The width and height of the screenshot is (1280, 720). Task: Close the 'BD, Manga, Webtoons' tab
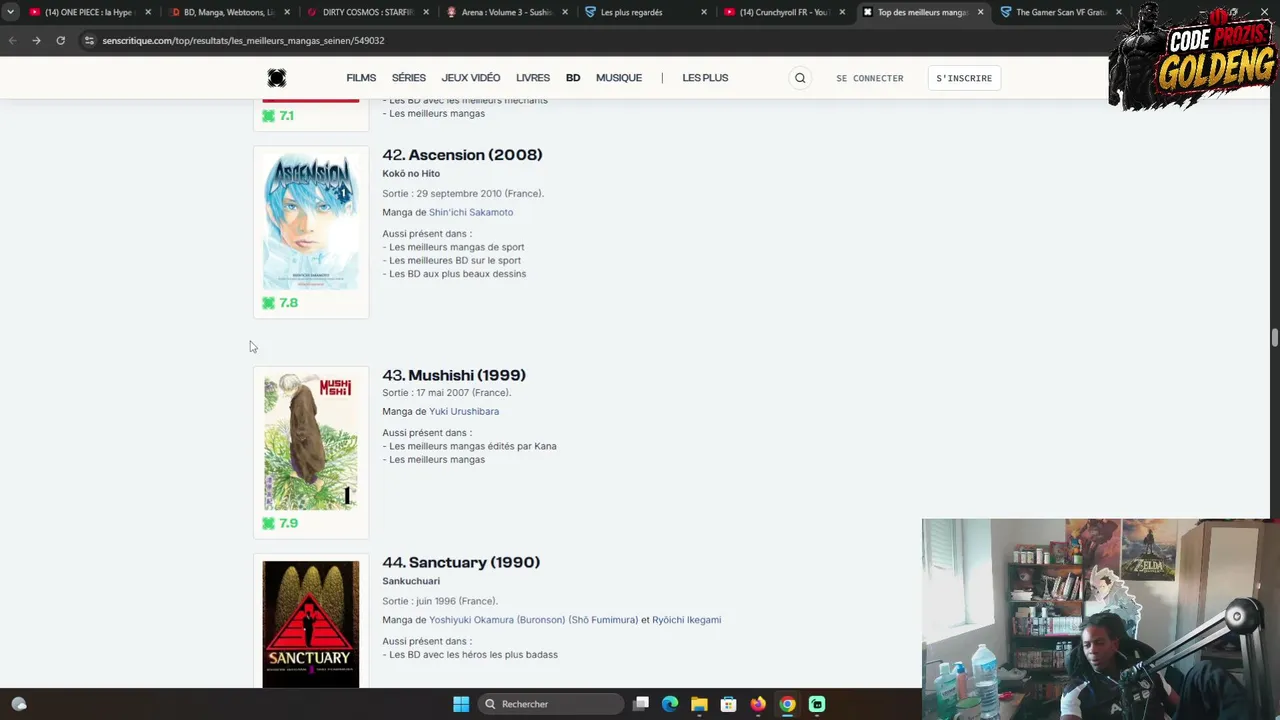(x=287, y=12)
